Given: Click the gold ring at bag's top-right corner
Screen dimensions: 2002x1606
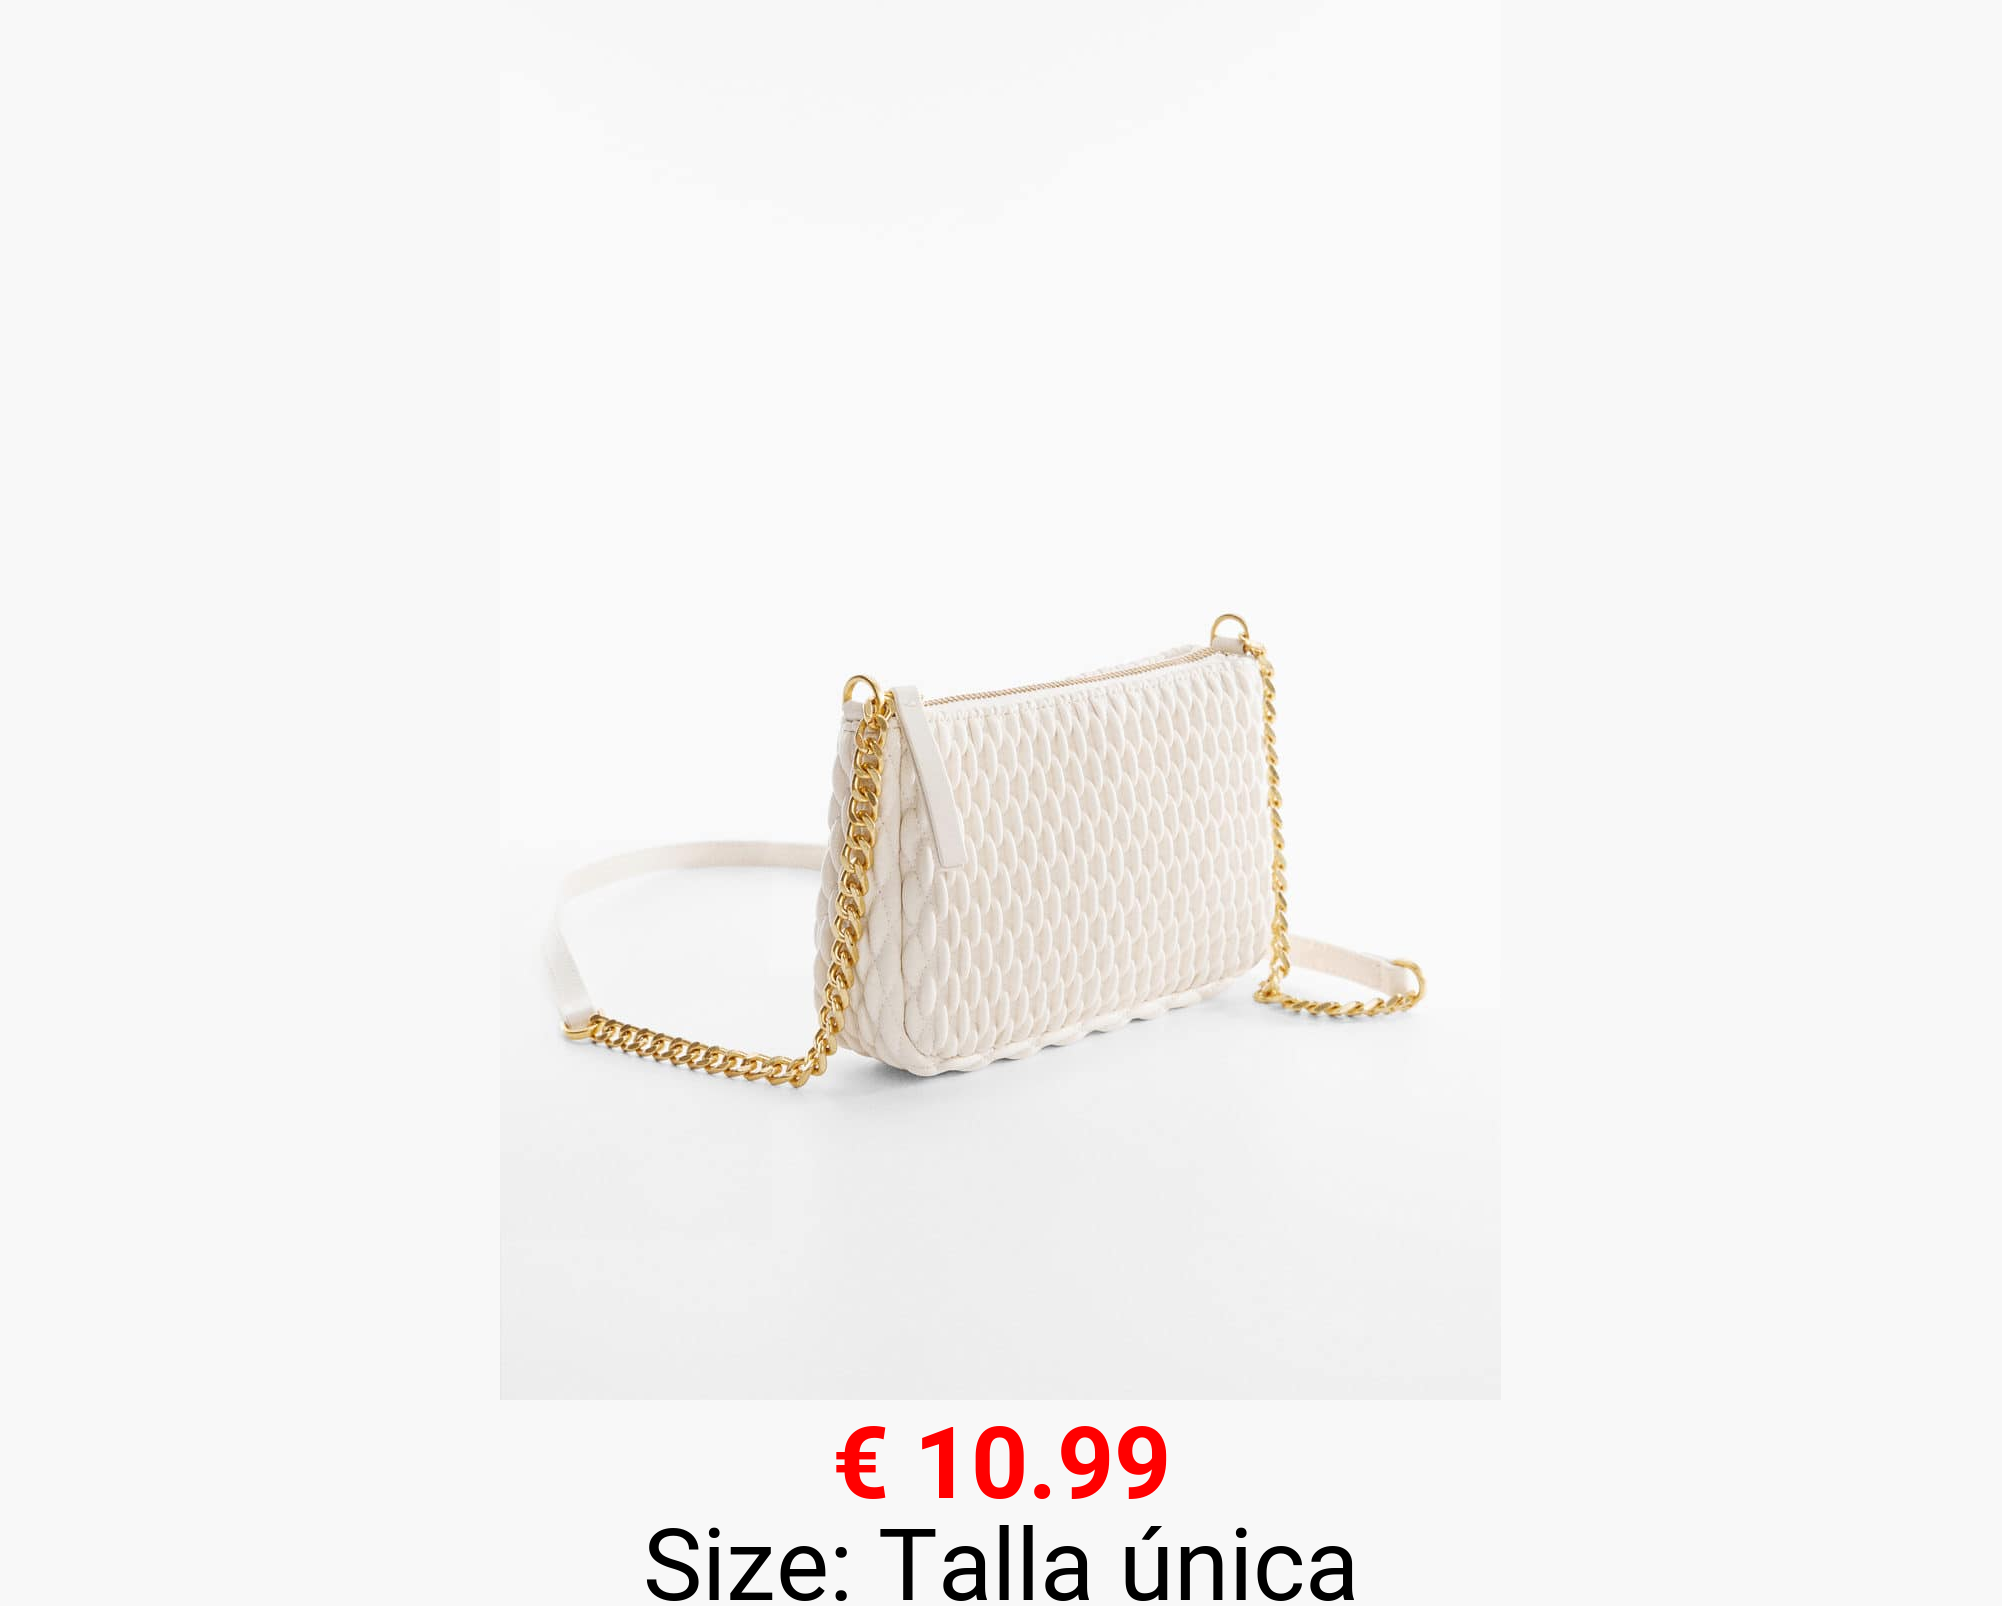Looking at the screenshot, I should tap(1229, 631).
